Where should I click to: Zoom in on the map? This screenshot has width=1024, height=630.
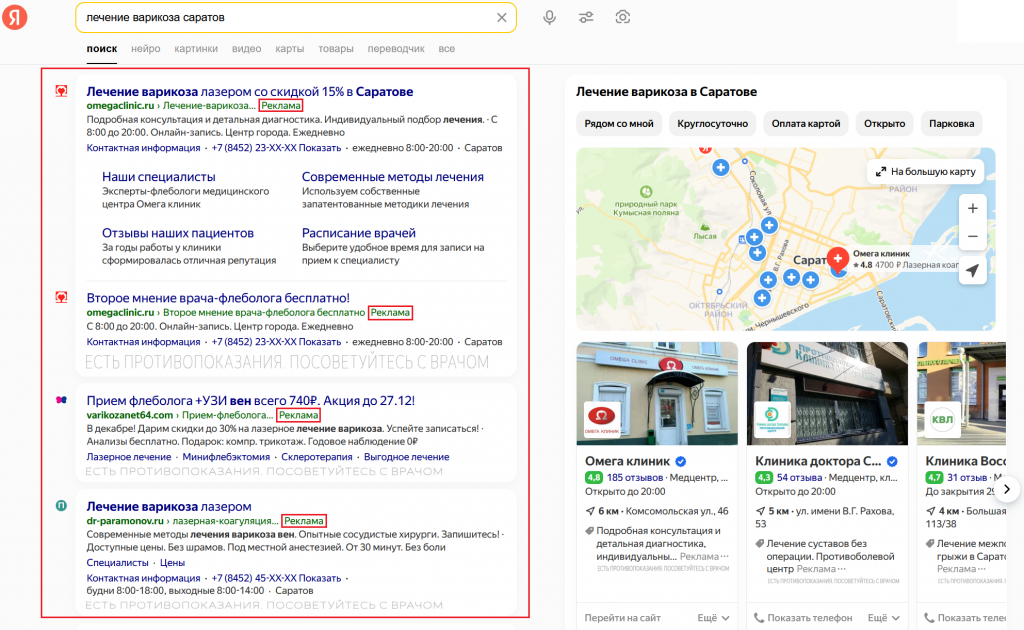coord(972,208)
